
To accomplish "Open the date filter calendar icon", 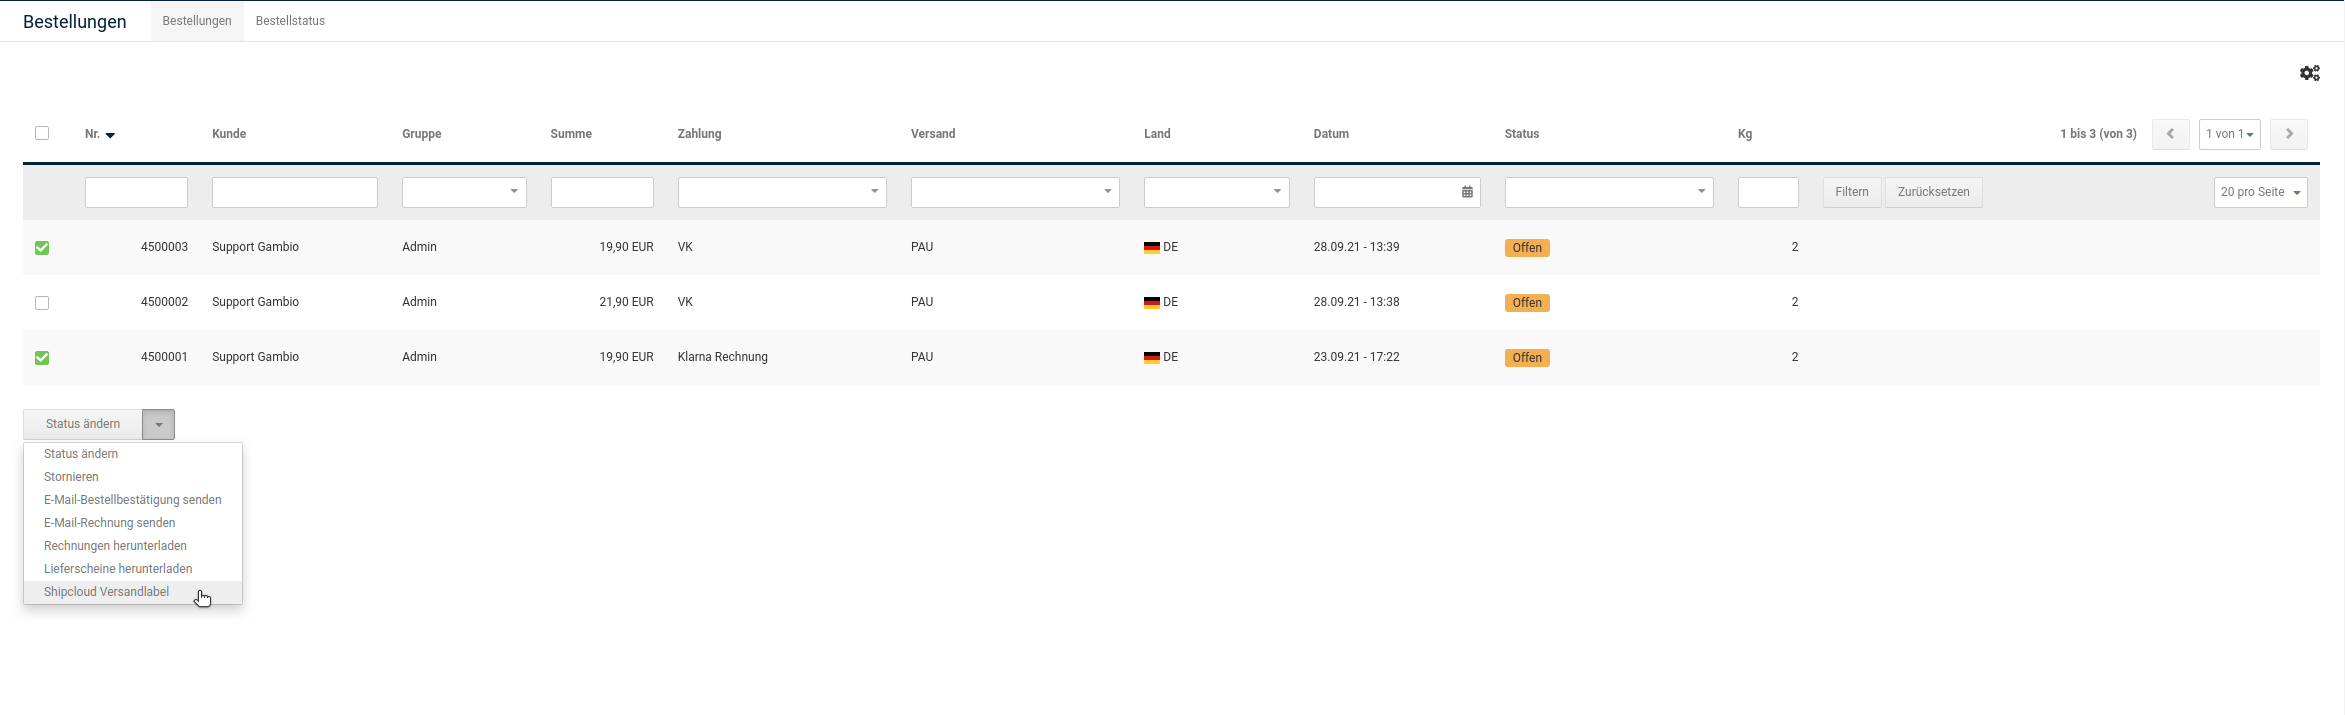I will (x=1467, y=192).
